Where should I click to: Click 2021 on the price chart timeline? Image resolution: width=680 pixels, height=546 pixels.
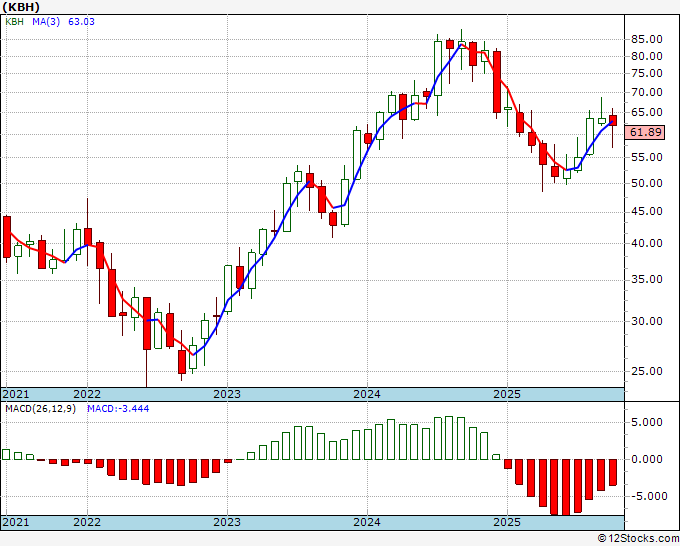pos(16,394)
